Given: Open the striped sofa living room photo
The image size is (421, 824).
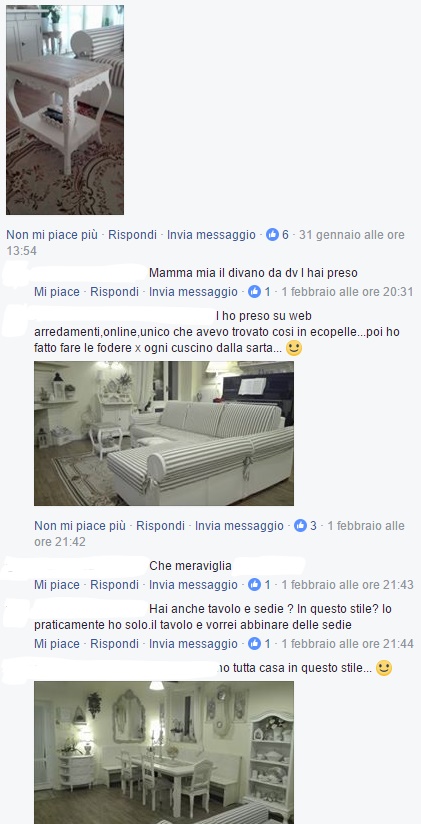Looking at the screenshot, I should [164, 433].
